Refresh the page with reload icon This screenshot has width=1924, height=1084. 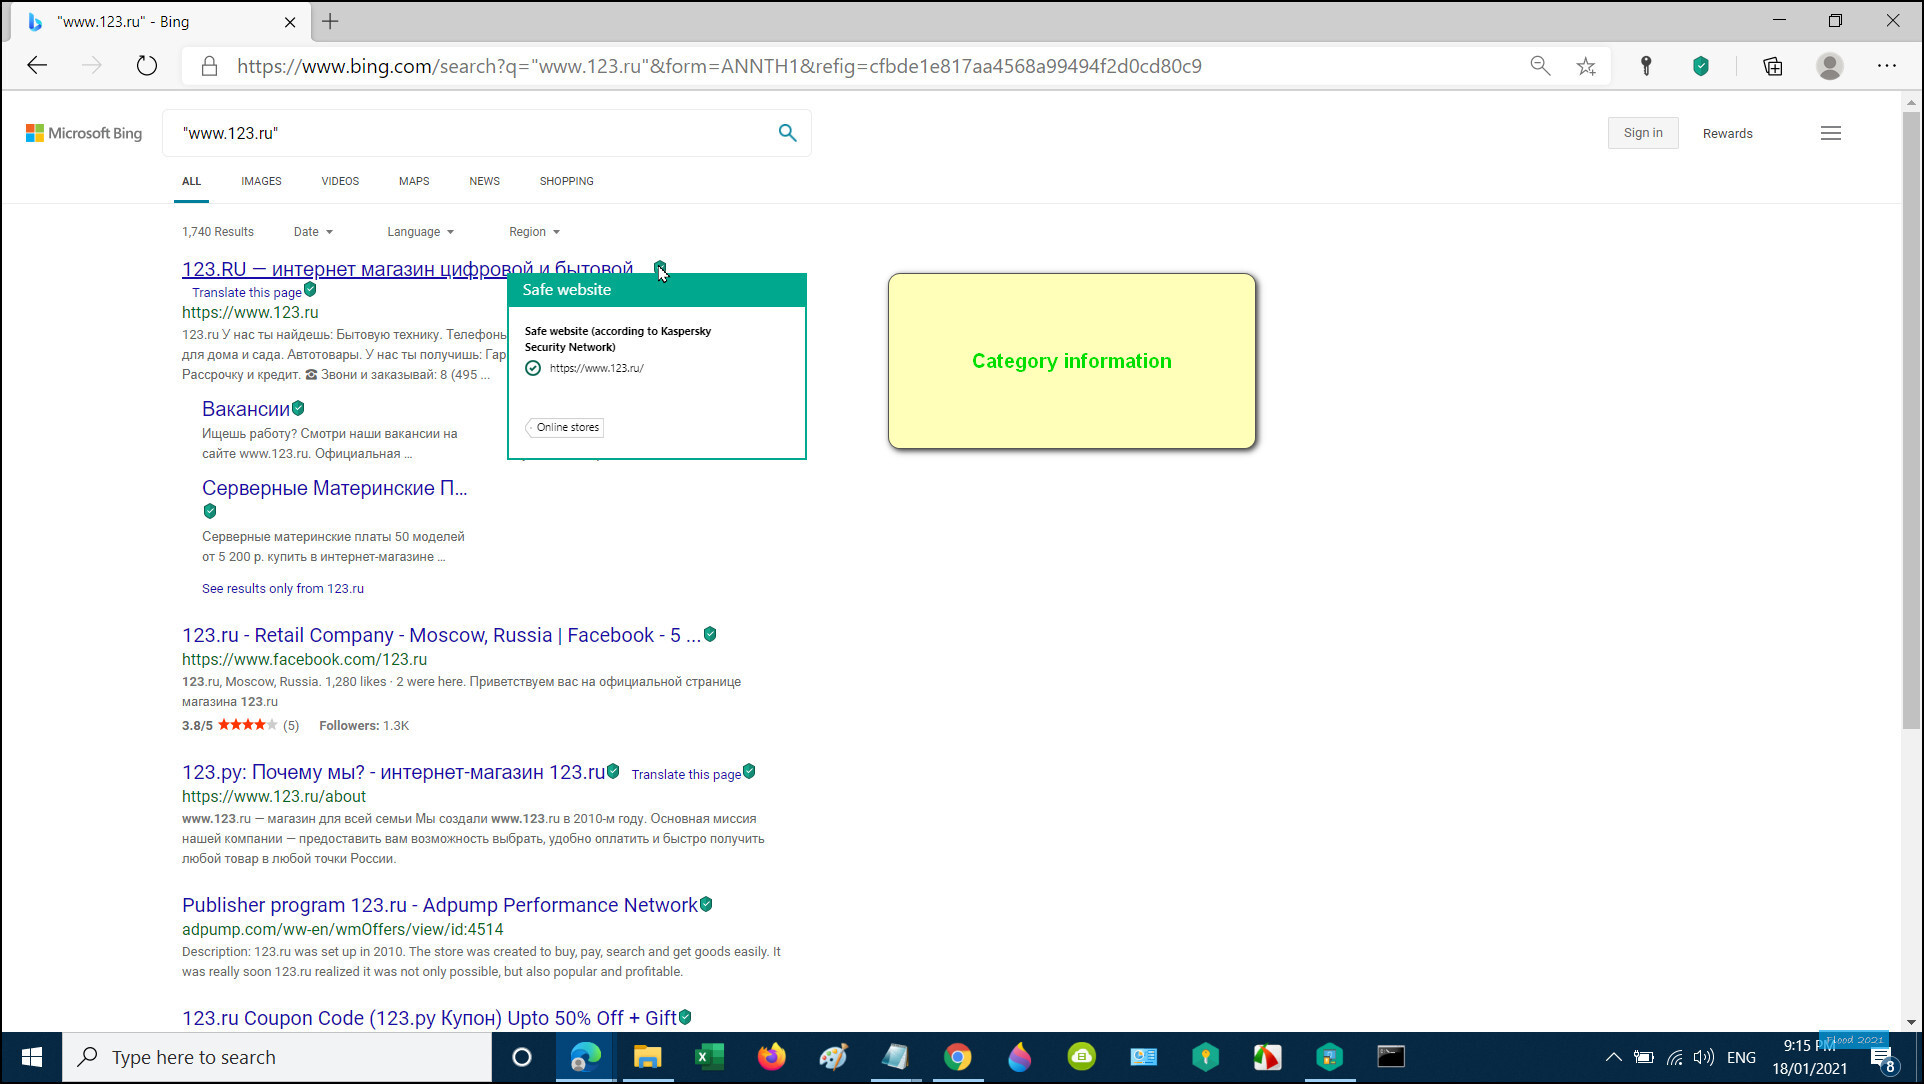147,66
